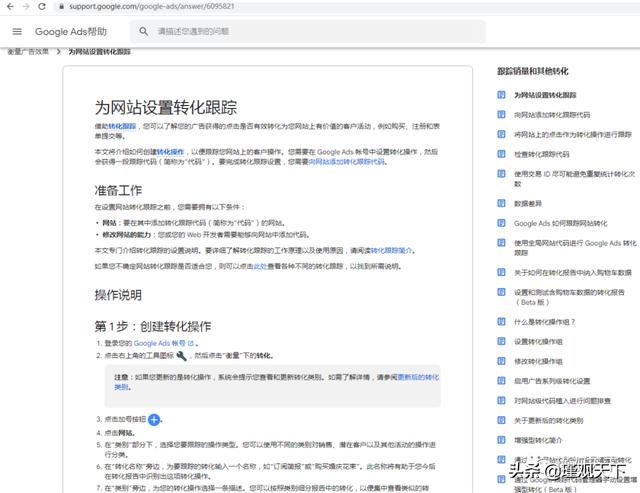Click the external-link icon after Google Ads 帐号
The height and width of the screenshot is (493, 640).
(190, 343)
